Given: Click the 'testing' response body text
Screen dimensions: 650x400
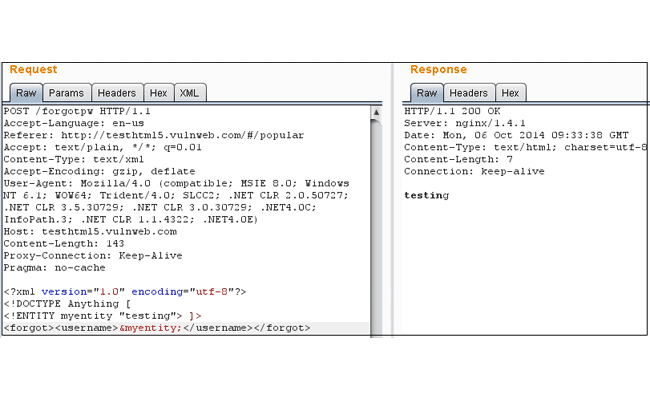Looking at the screenshot, I should [427, 195].
